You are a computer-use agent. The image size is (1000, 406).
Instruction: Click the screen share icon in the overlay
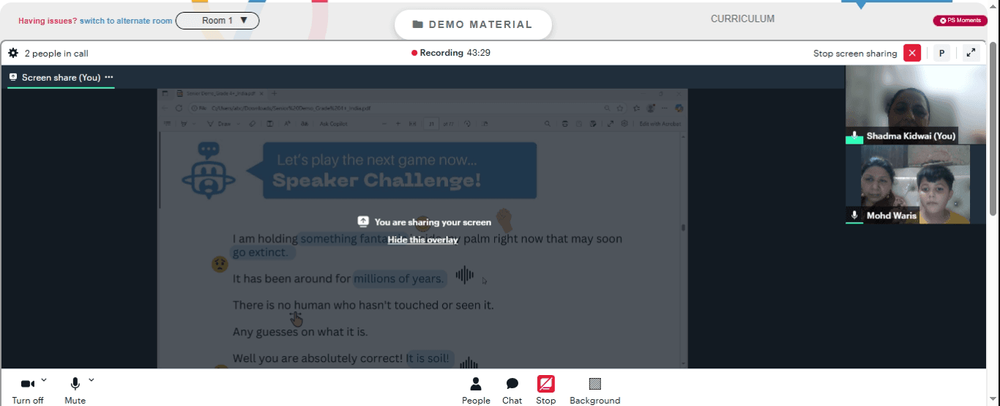coord(363,222)
